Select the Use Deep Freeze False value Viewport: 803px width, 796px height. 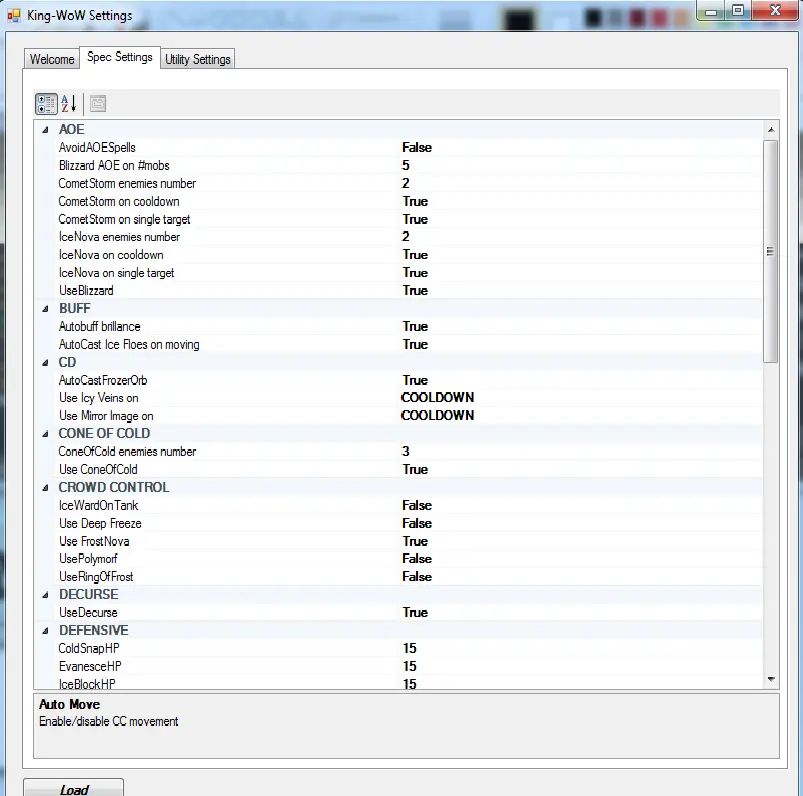[580, 523]
